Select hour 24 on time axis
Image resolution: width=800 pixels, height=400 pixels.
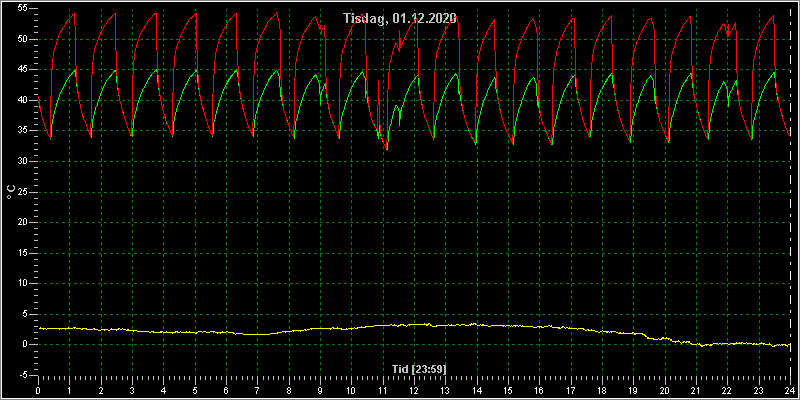pyautogui.click(x=790, y=391)
